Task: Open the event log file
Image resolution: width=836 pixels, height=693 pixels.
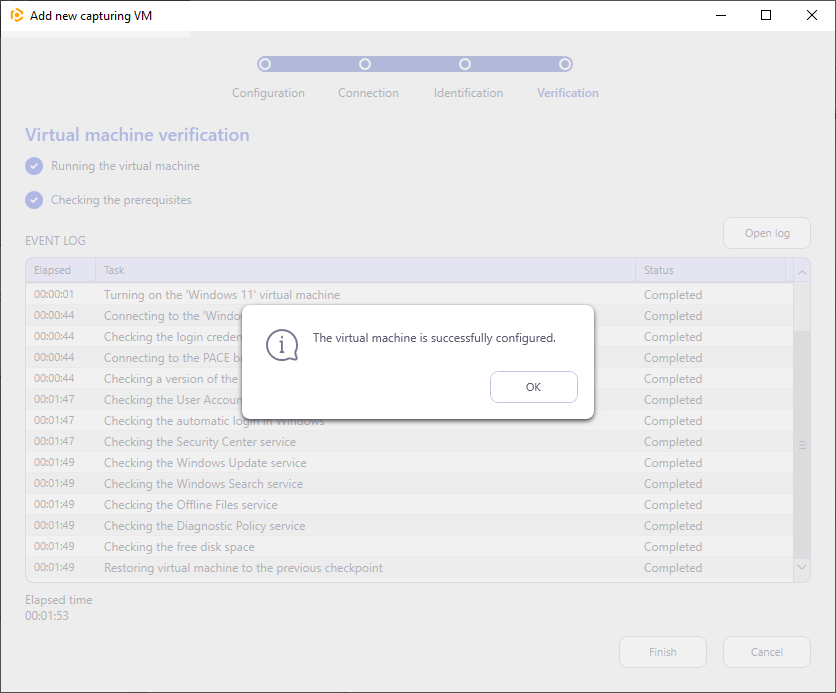Action: [x=767, y=233]
